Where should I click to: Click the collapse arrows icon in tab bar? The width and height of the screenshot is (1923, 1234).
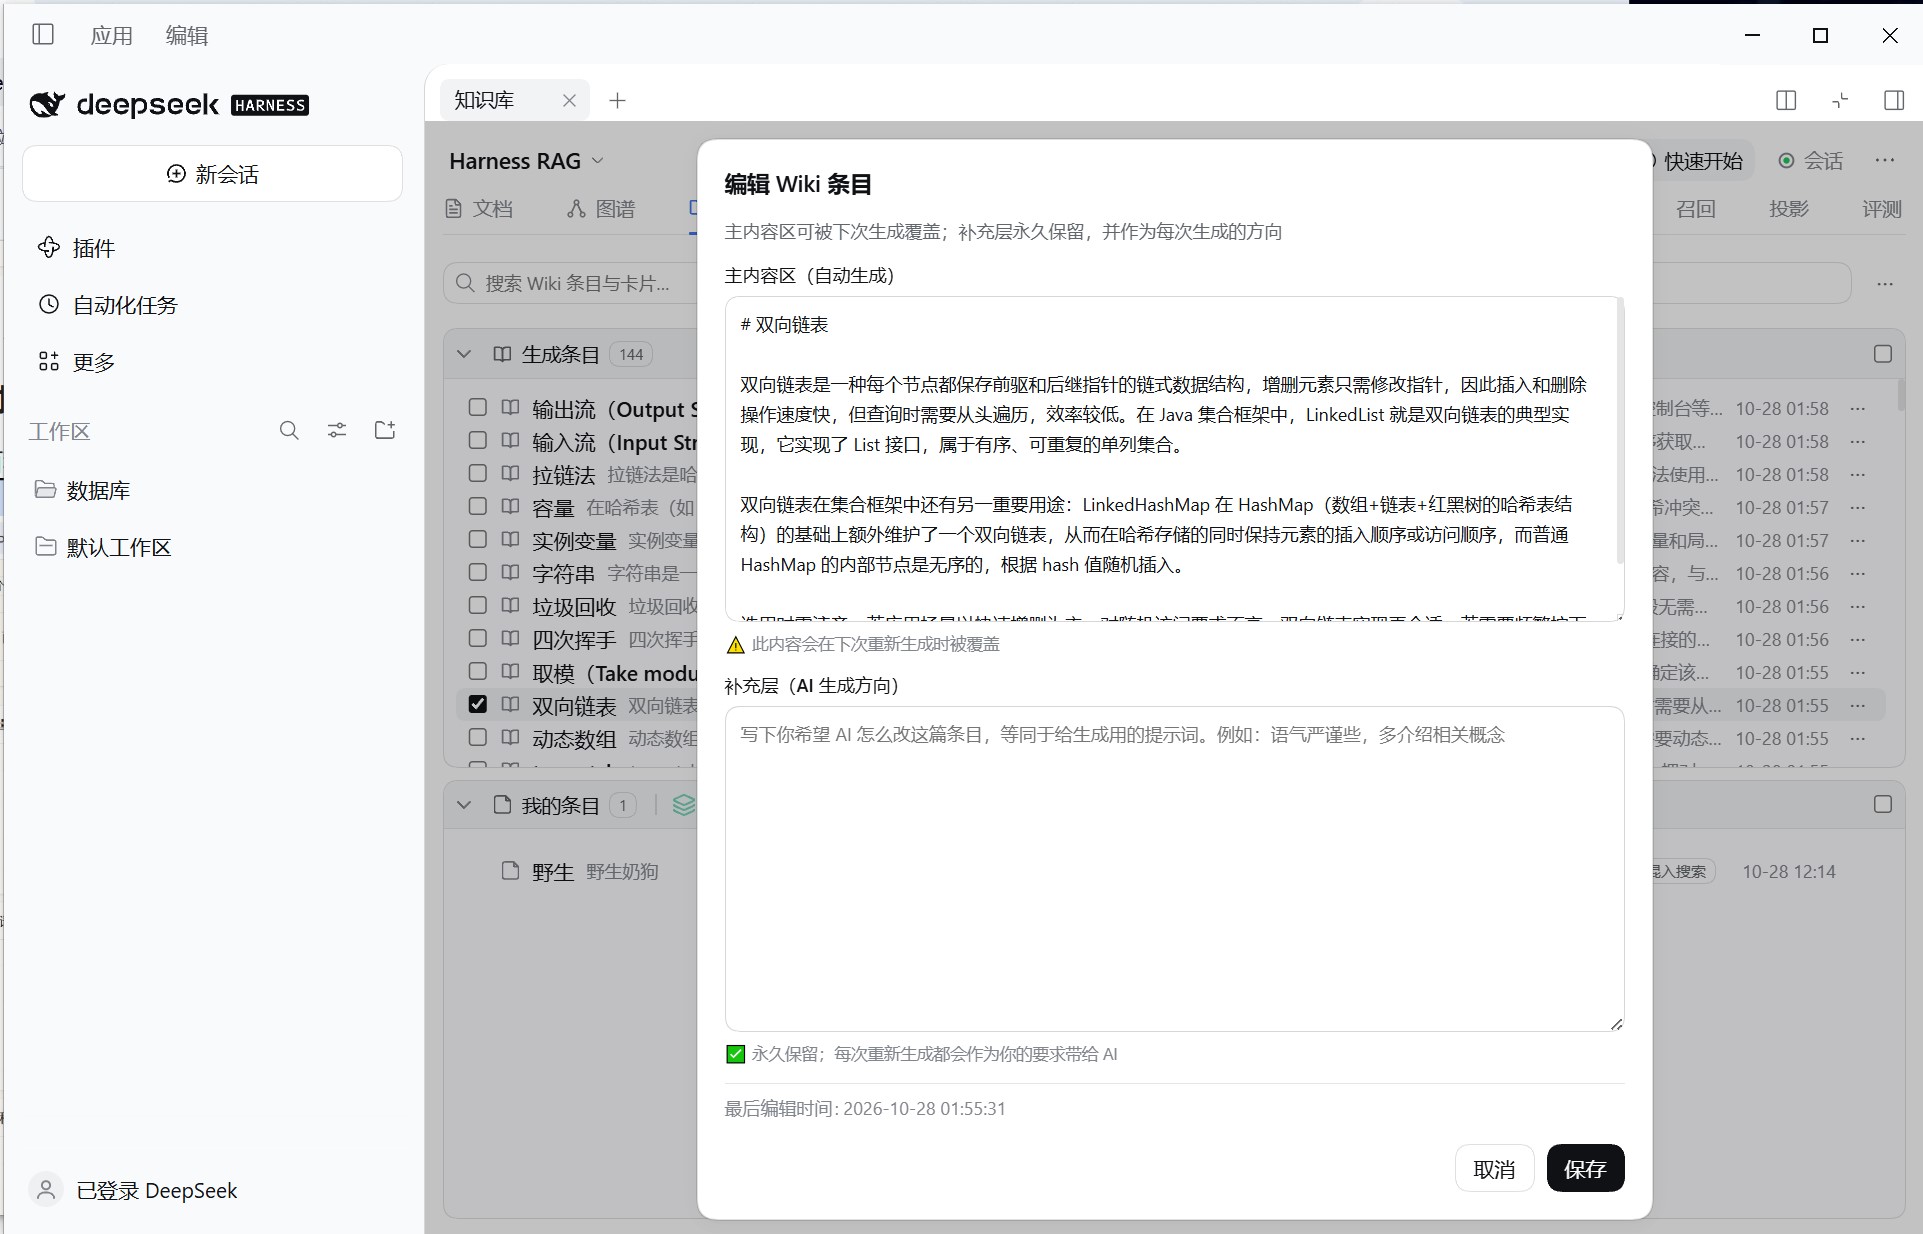click(1840, 100)
